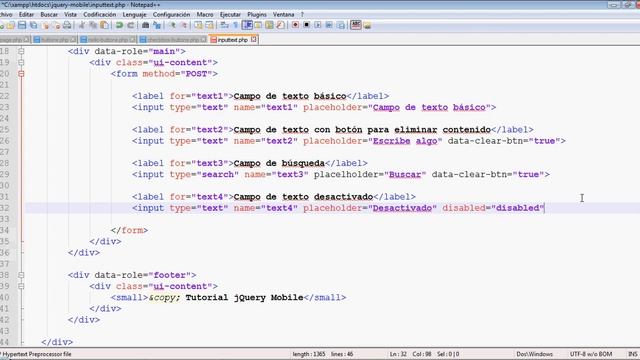Image resolution: width=640 pixels, height=360 pixels.
Task: Collapse the footer div fold on line 38
Action: [21, 275]
